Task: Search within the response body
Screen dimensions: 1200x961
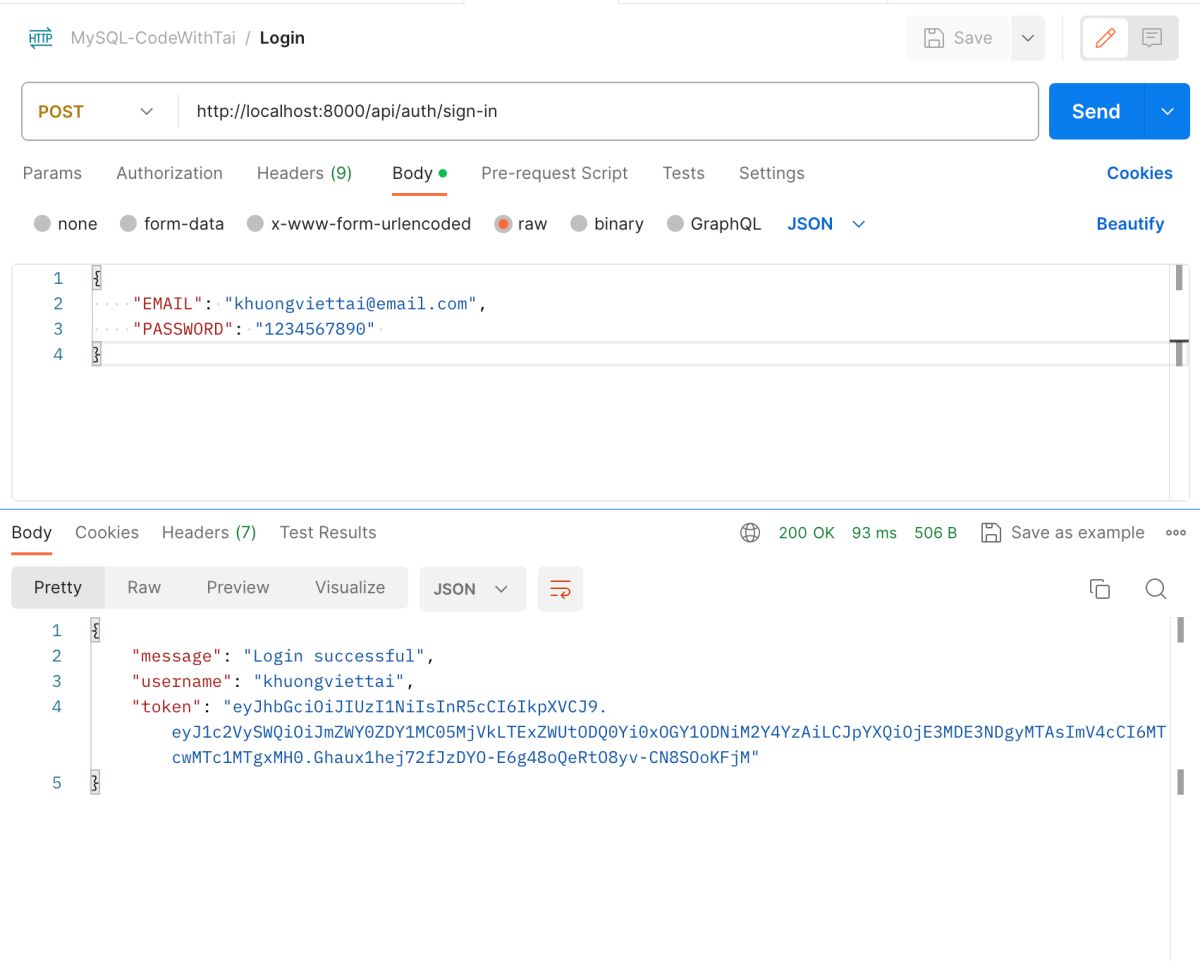Action: pos(1156,589)
